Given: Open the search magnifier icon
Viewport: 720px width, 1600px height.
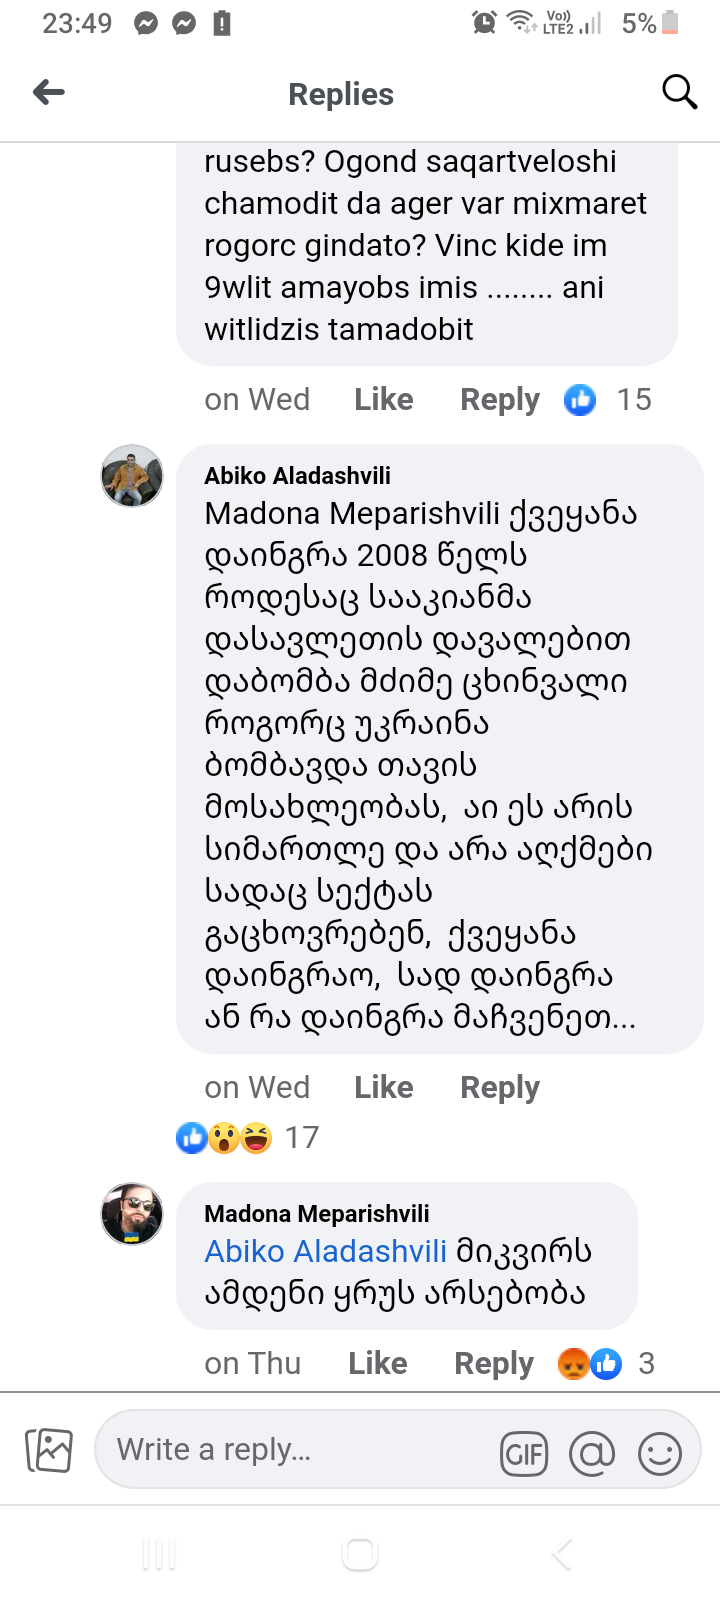Looking at the screenshot, I should point(679,92).
